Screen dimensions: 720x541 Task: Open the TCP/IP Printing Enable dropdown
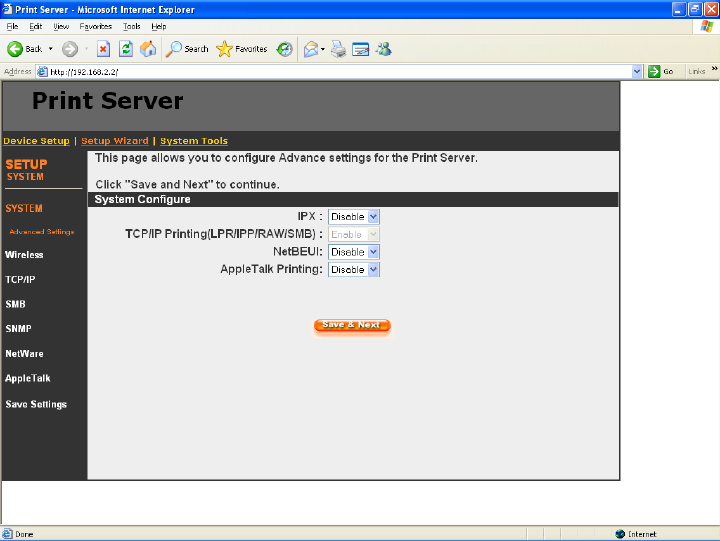click(354, 234)
